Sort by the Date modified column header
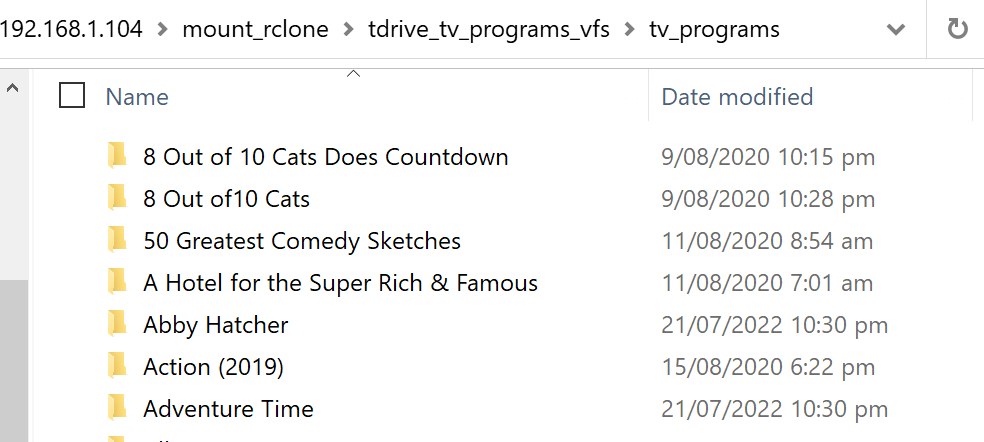984x442 pixels. 737,97
